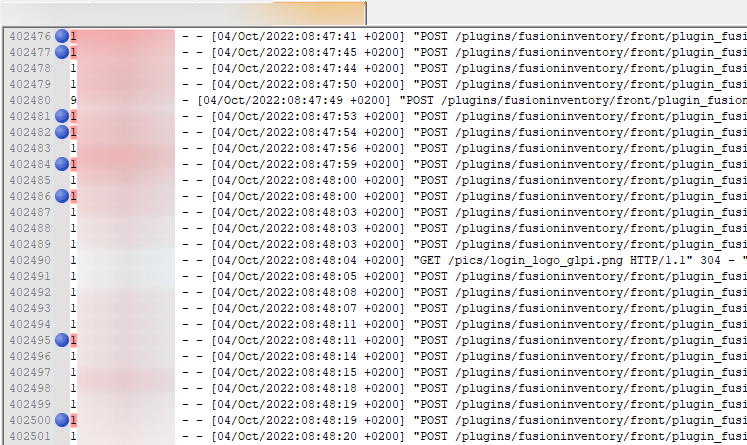
Task: Click line number 402479
Action: pos(30,84)
